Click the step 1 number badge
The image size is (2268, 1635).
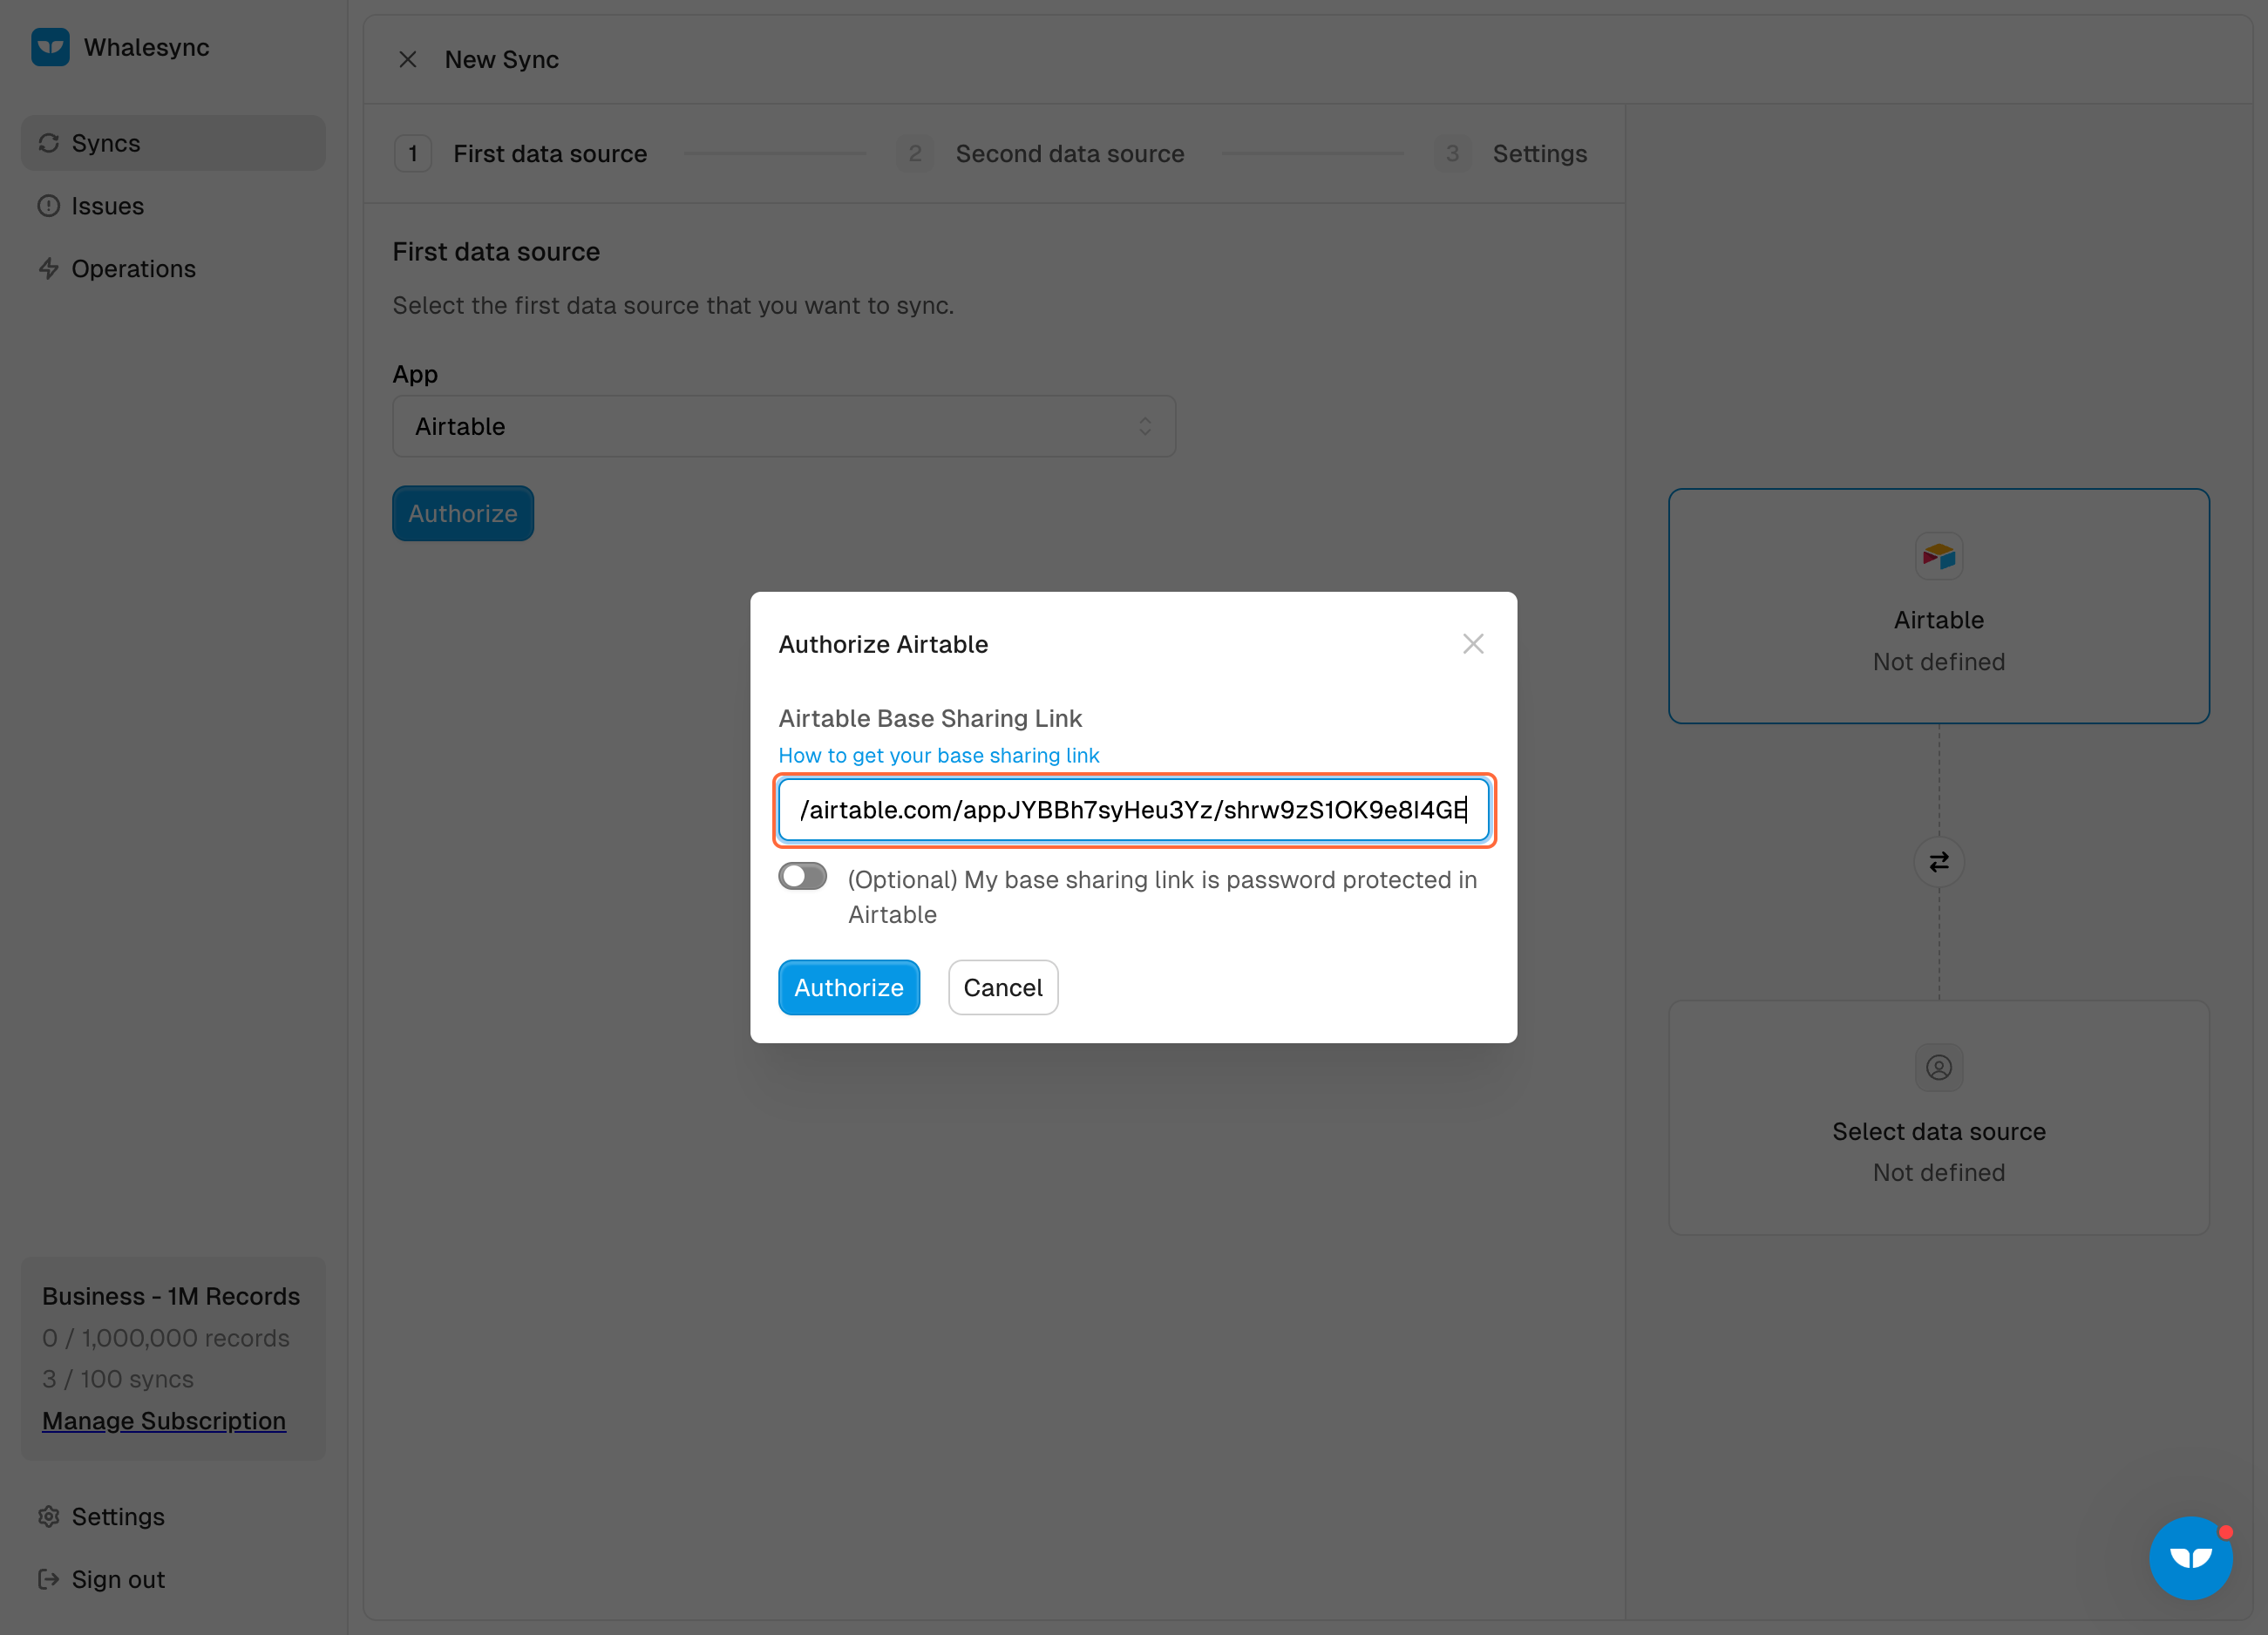pyautogui.click(x=413, y=154)
